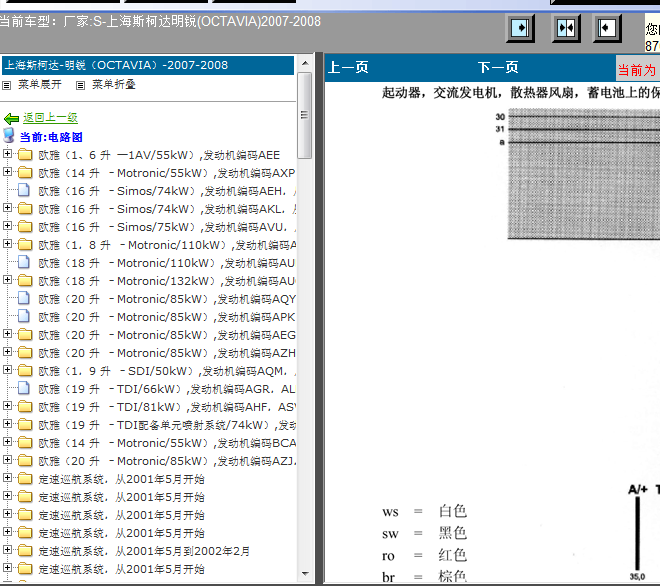The height and width of the screenshot is (586, 660).
Task: Click the 当前车型 厂家:S-上海斯柯达明锐 title text
Action: click(160, 21)
